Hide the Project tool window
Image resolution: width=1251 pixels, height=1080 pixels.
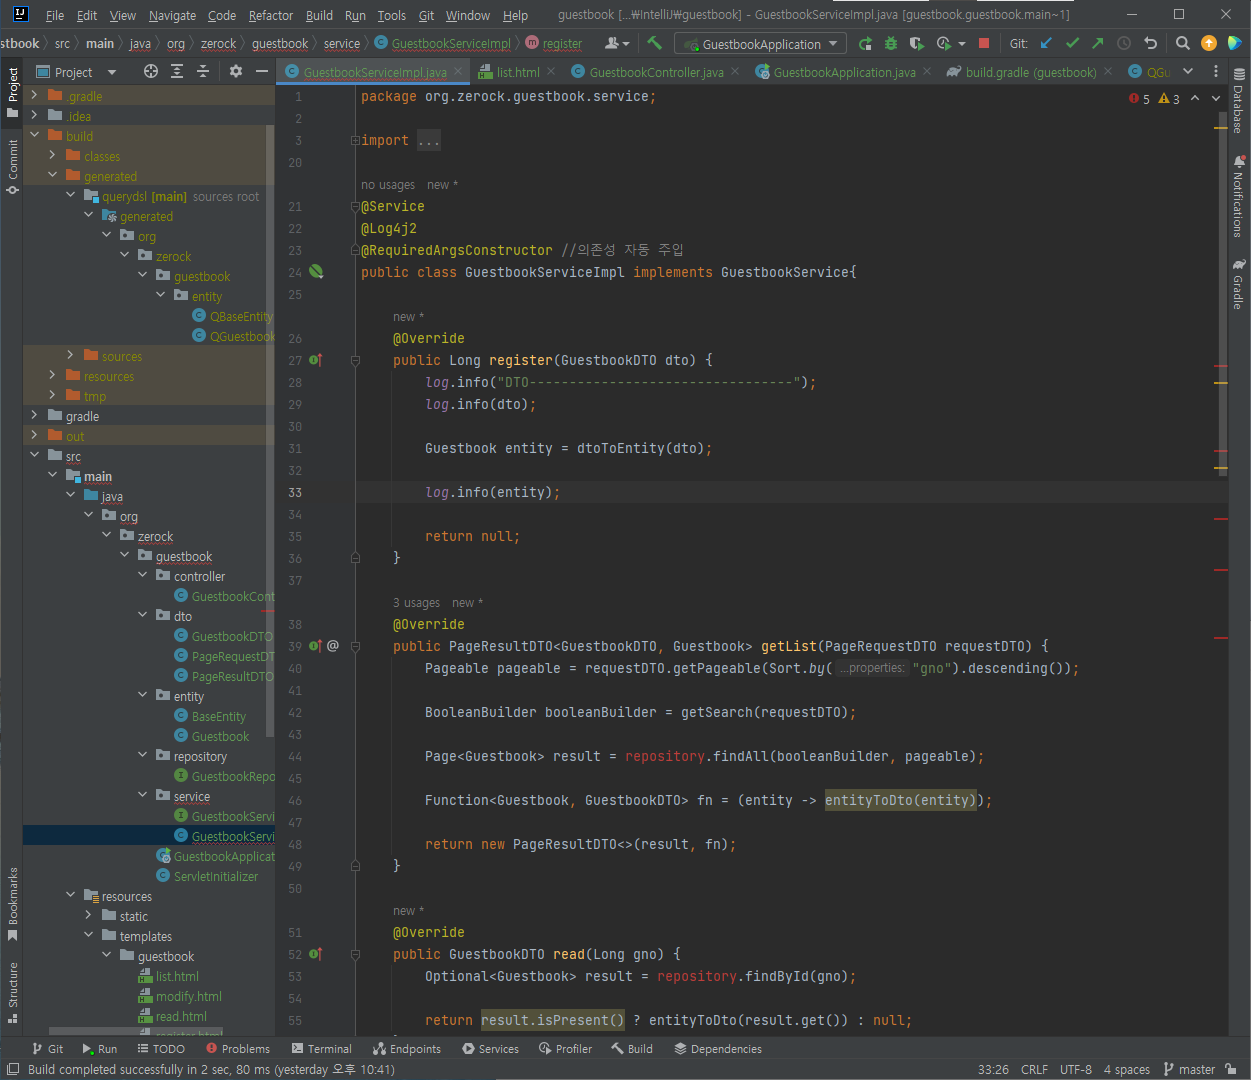[x=262, y=71]
